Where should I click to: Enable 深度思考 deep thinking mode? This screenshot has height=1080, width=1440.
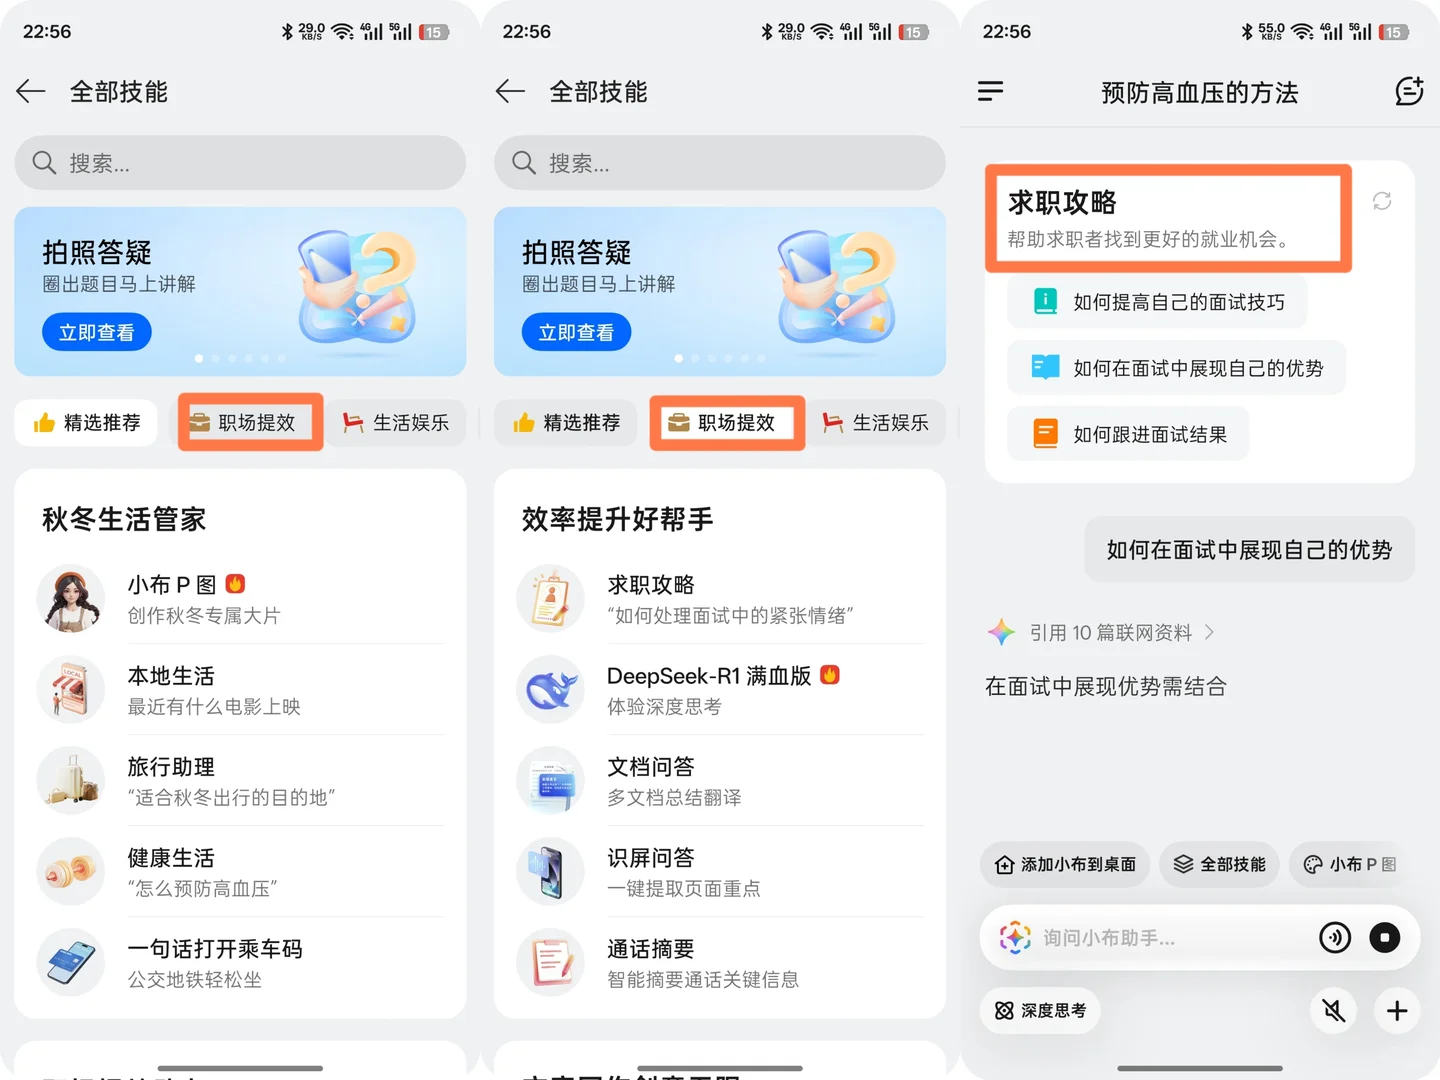[1039, 1010]
